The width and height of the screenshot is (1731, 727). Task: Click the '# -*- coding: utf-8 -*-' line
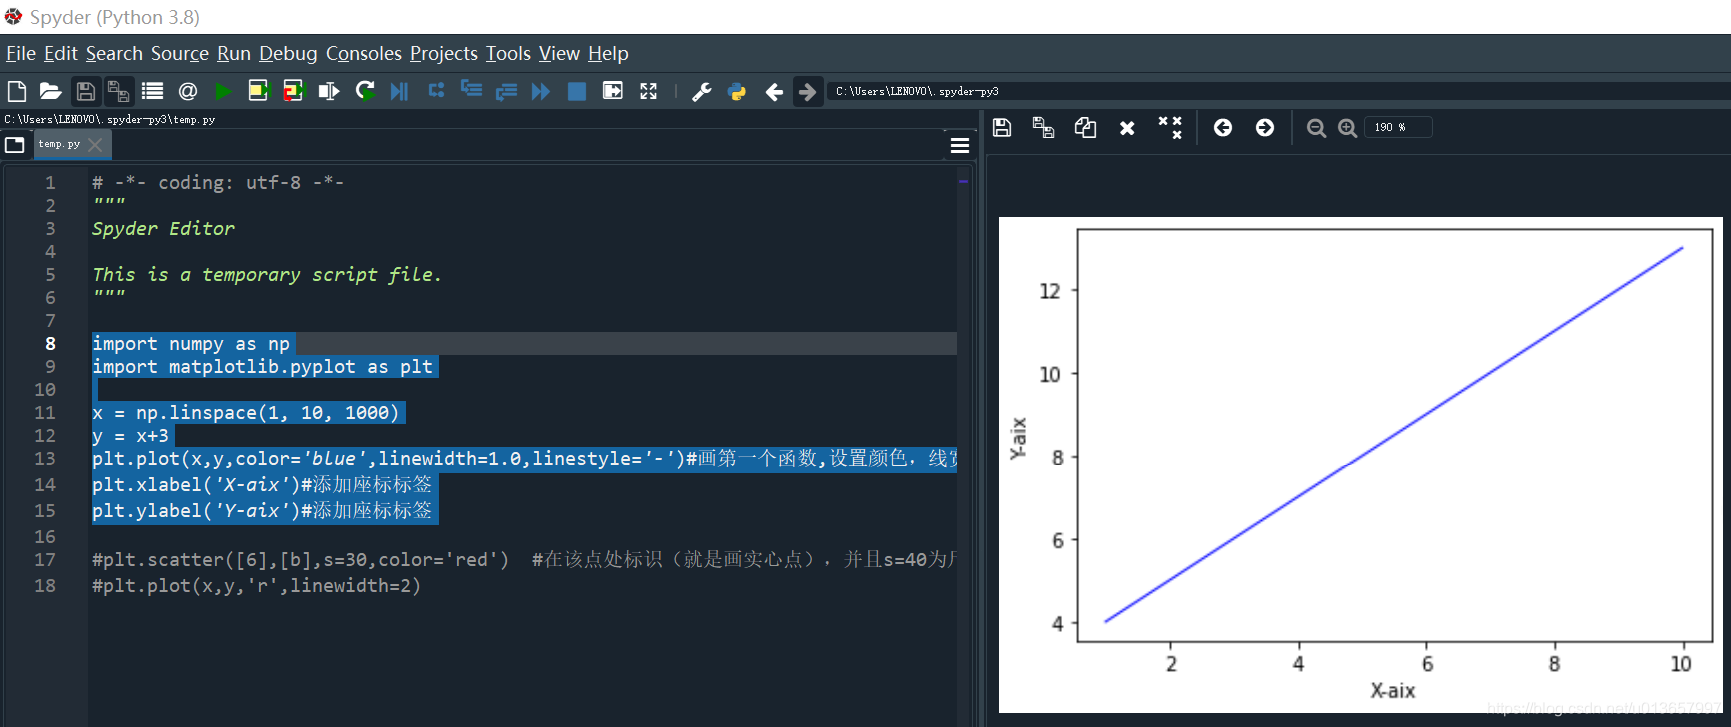(x=218, y=182)
